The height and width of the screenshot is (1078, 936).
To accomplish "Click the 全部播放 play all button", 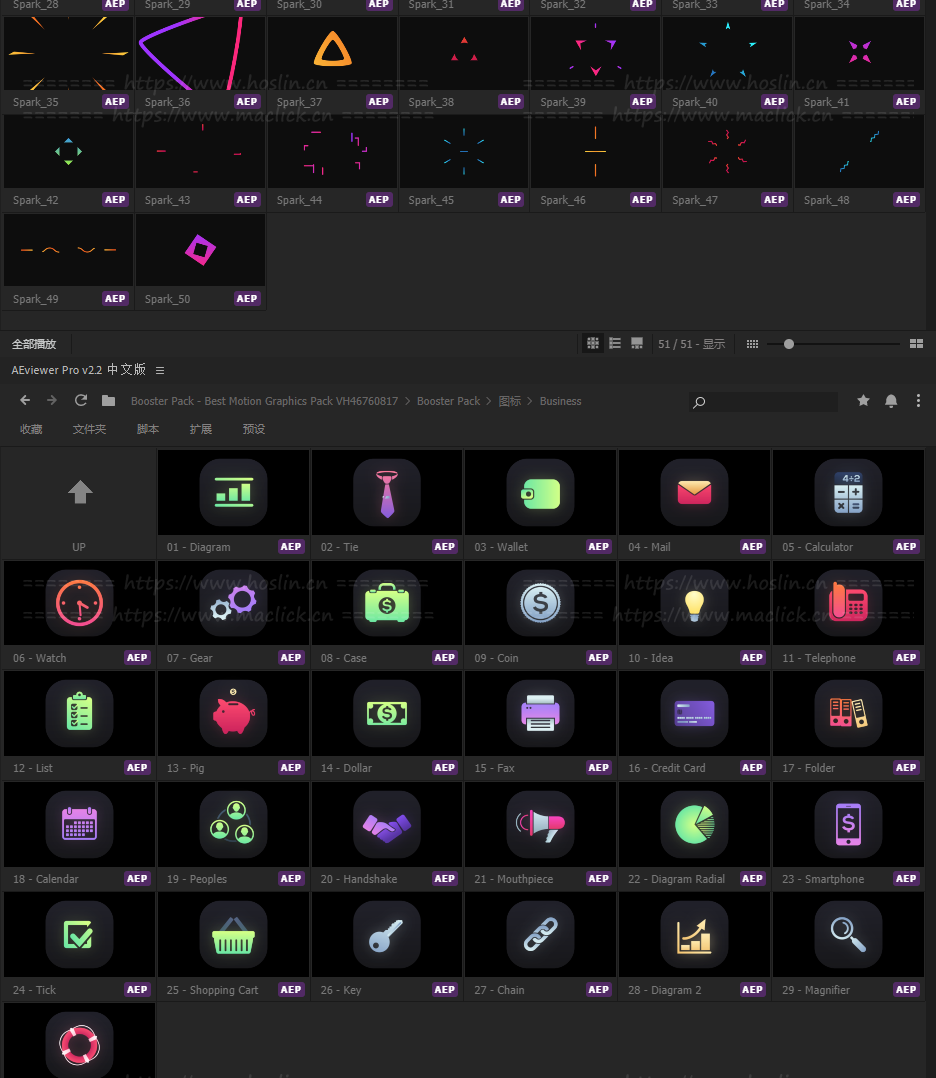I will tap(34, 344).
